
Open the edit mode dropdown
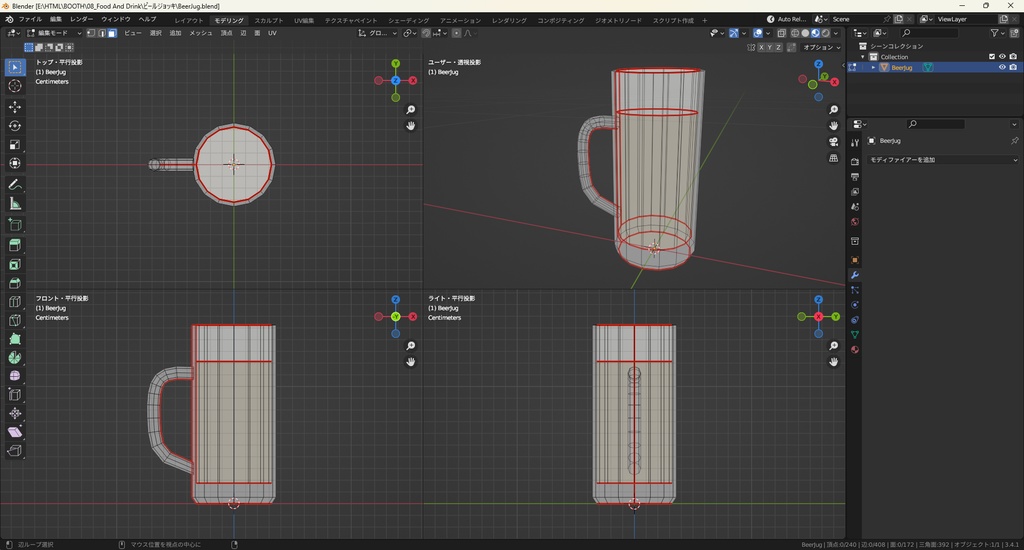point(54,33)
